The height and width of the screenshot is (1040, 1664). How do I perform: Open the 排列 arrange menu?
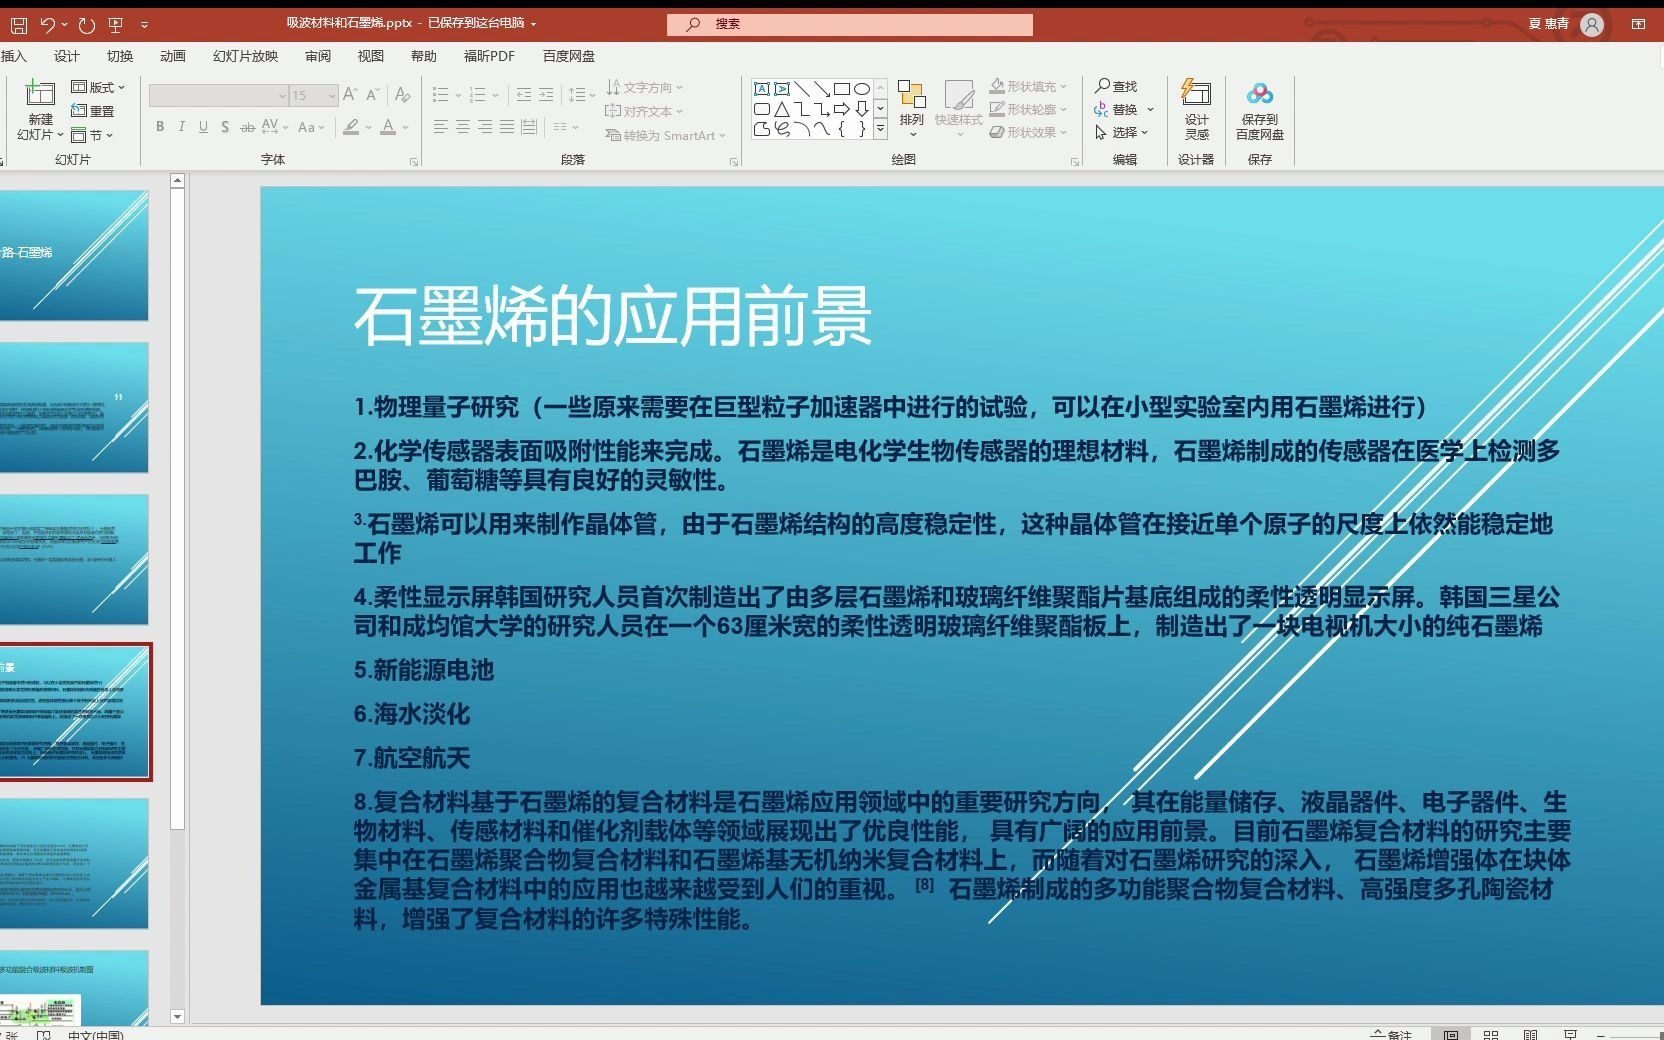coord(911,108)
